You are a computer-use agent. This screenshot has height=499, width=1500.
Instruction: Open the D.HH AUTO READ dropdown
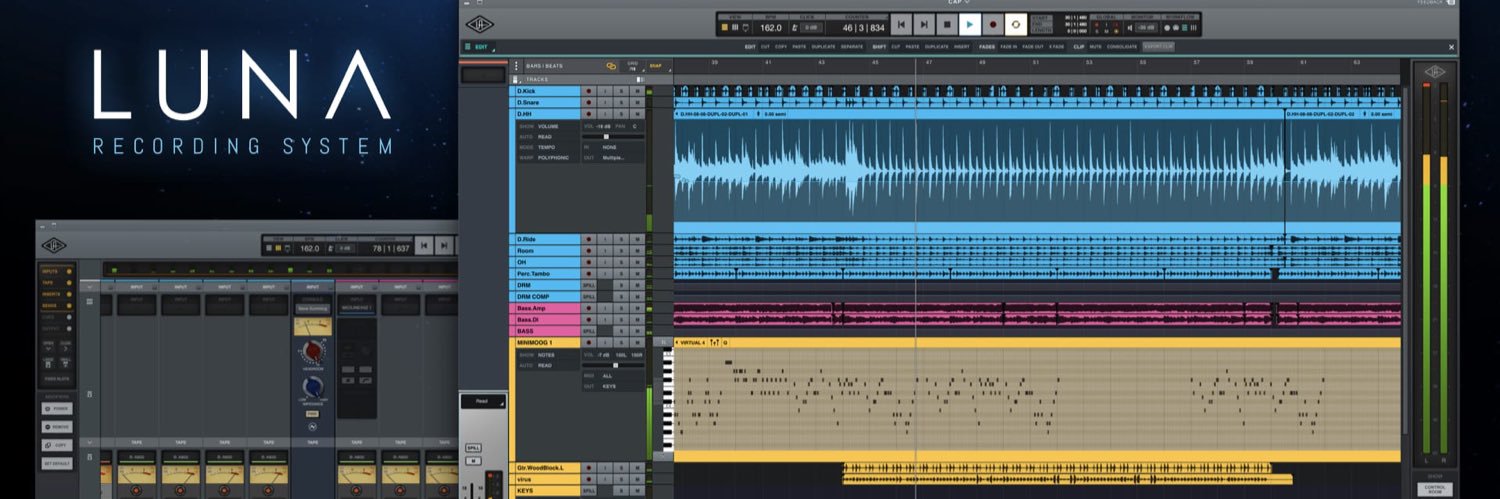(547, 137)
